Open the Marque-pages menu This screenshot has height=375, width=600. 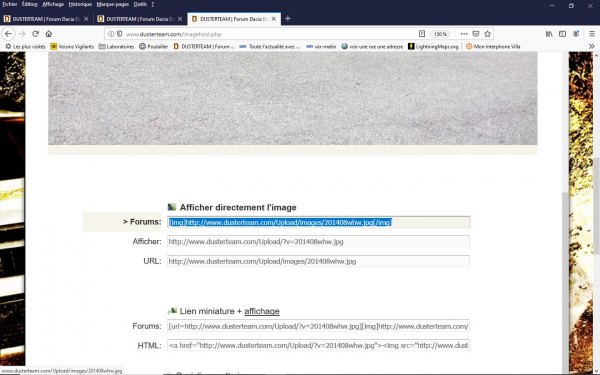point(112,4)
